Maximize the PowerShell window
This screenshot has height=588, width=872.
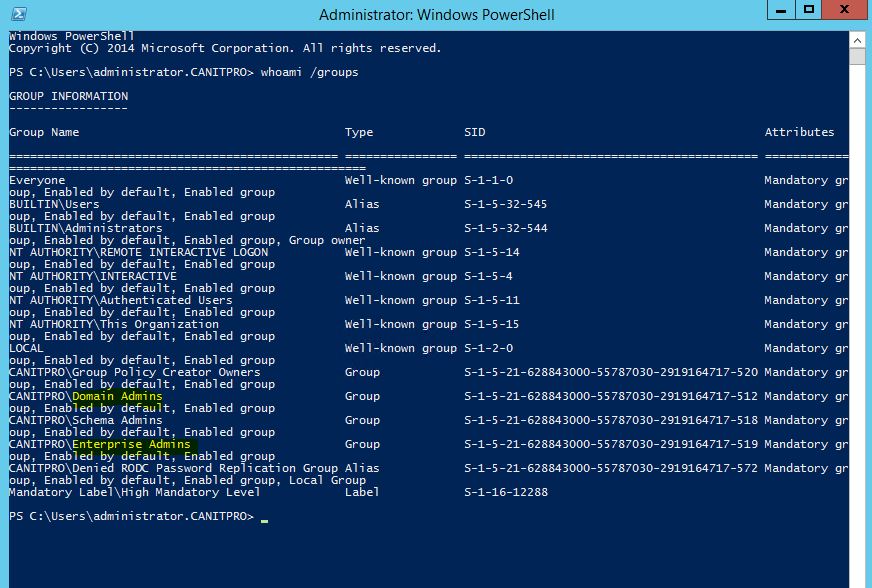click(x=809, y=10)
